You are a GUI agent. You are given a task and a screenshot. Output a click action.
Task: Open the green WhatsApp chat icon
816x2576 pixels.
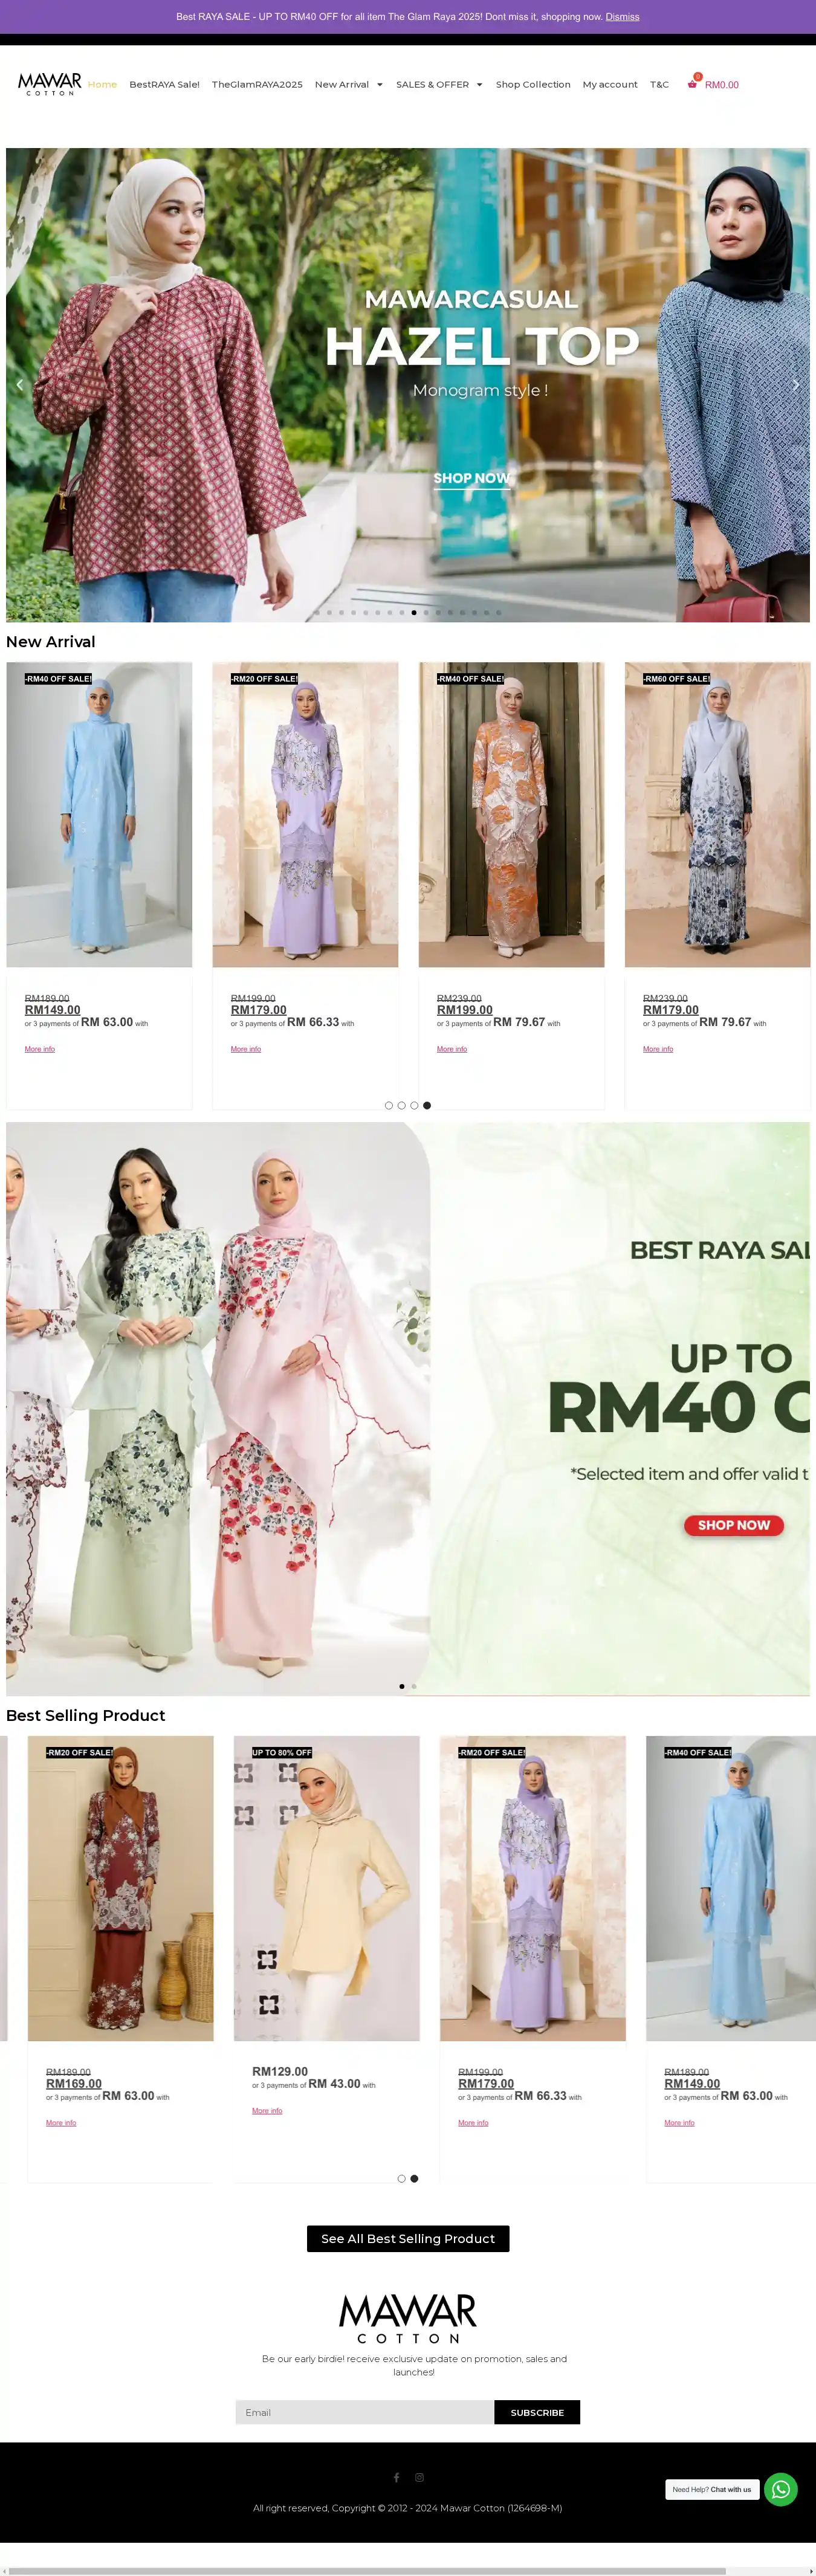coord(781,2489)
